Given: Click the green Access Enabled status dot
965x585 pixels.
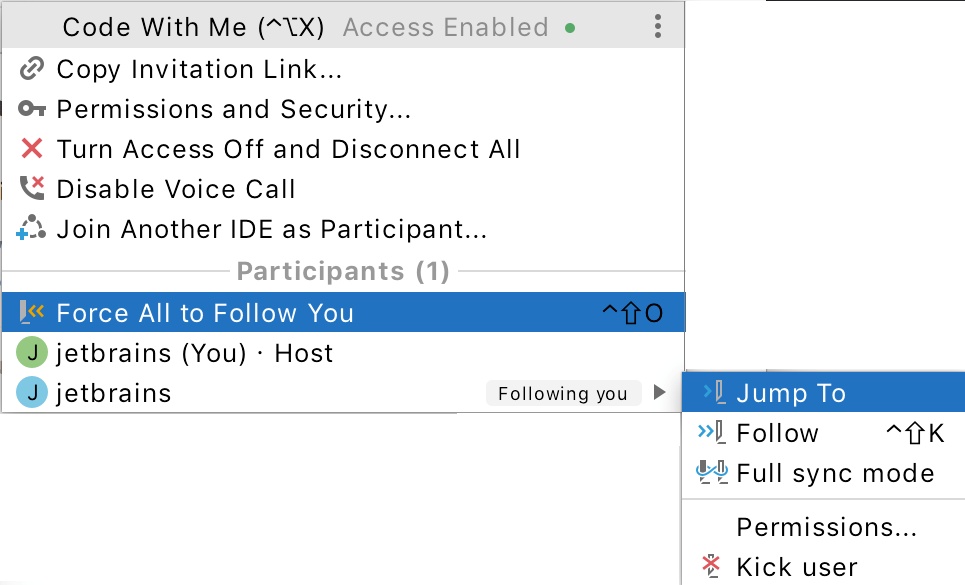Looking at the screenshot, I should (569, 27).
